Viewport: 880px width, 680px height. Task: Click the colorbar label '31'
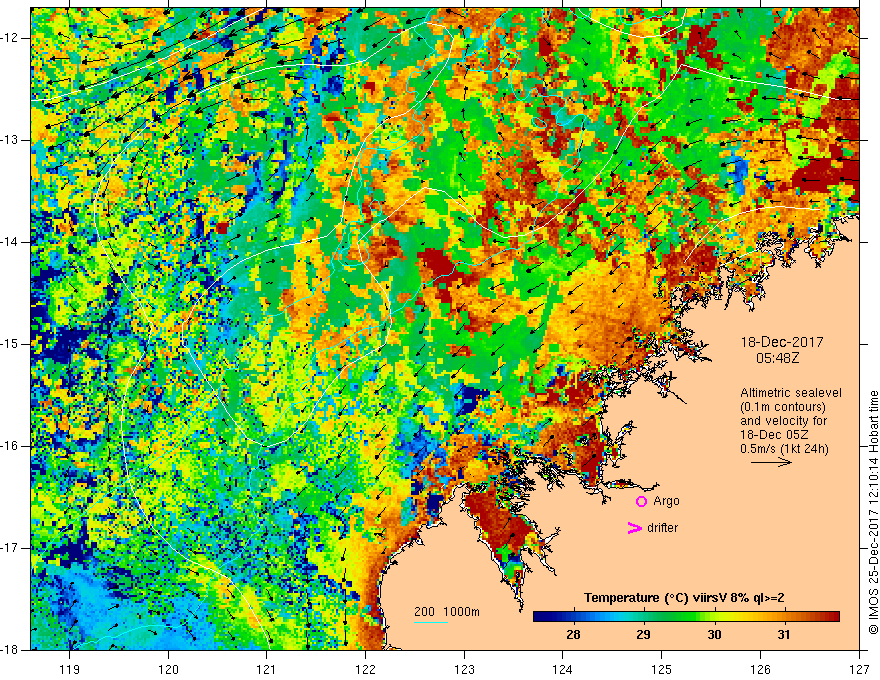(784, 635)
